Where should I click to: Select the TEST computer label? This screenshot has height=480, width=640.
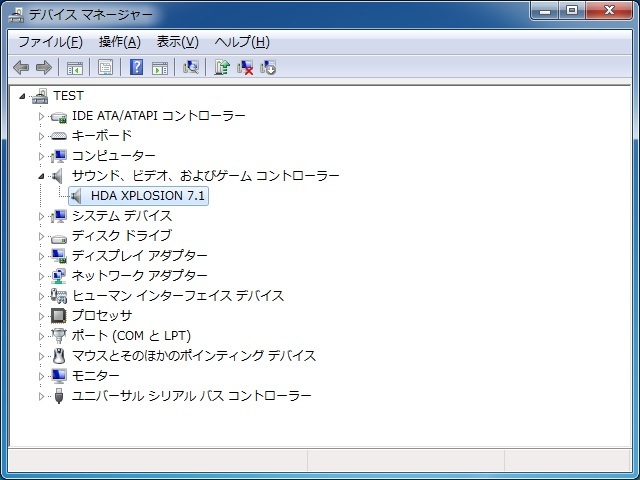pyautogui.click(x=69, y=96)
